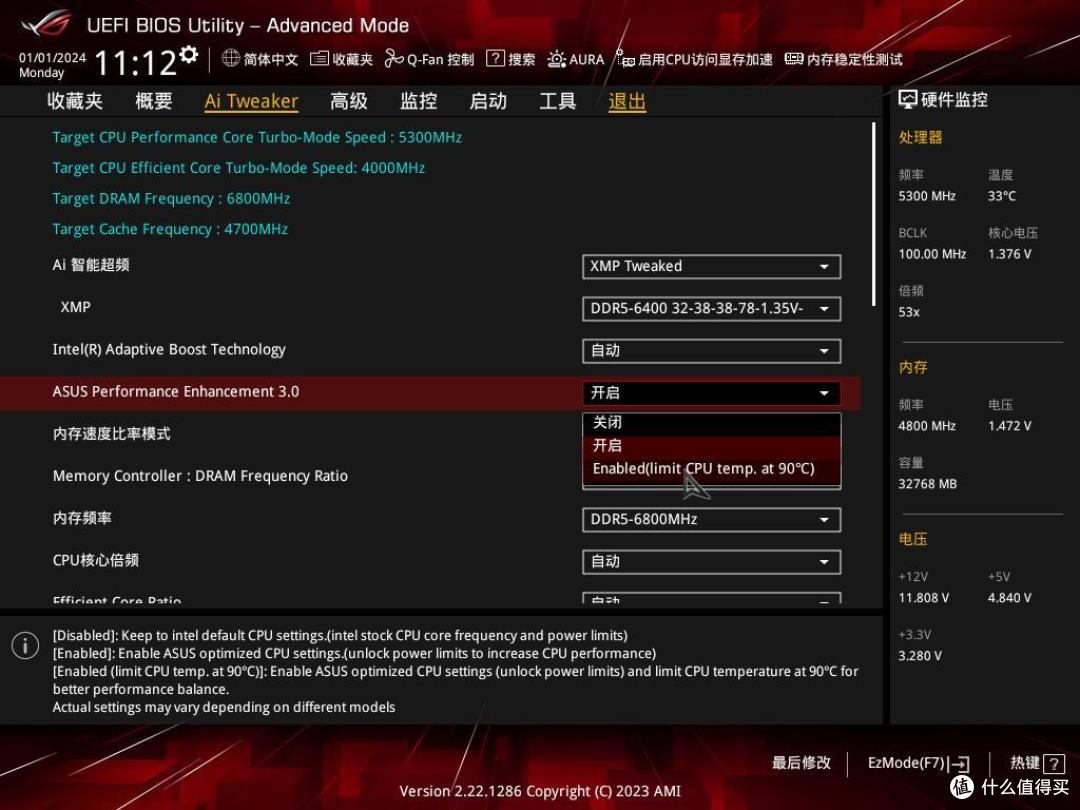Click 启用CPU访问显存加速 icon
Screen dimensions: 1080x810
click(625, 59)
